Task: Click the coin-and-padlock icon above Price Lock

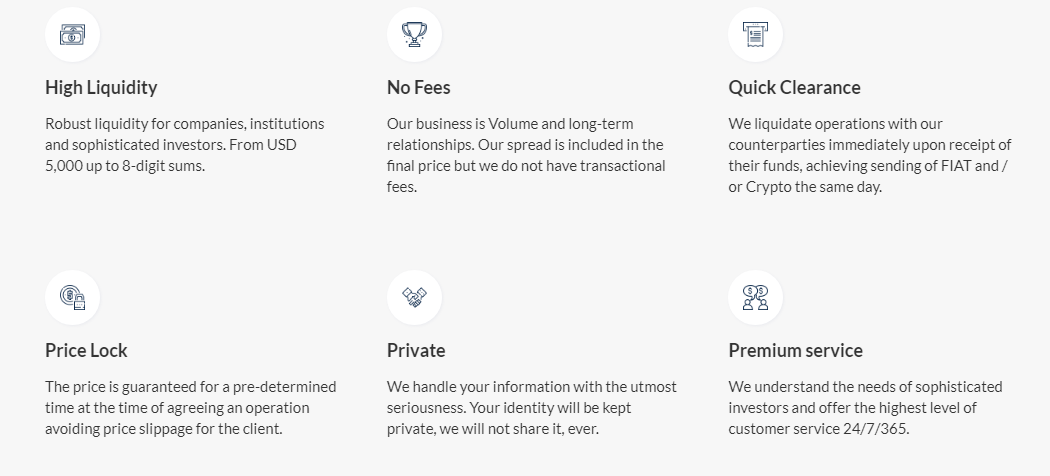Action: [72, 297]
